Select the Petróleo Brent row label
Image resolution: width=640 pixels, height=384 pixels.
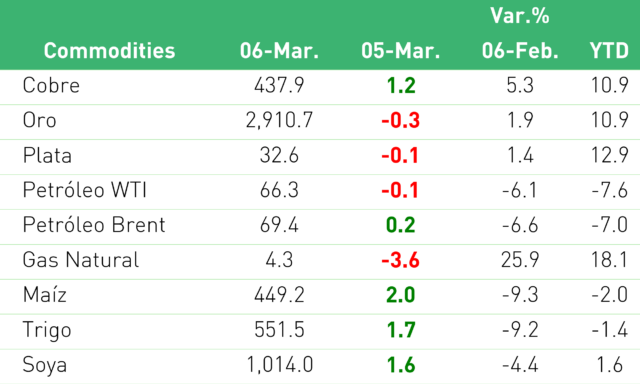(94, 225)
